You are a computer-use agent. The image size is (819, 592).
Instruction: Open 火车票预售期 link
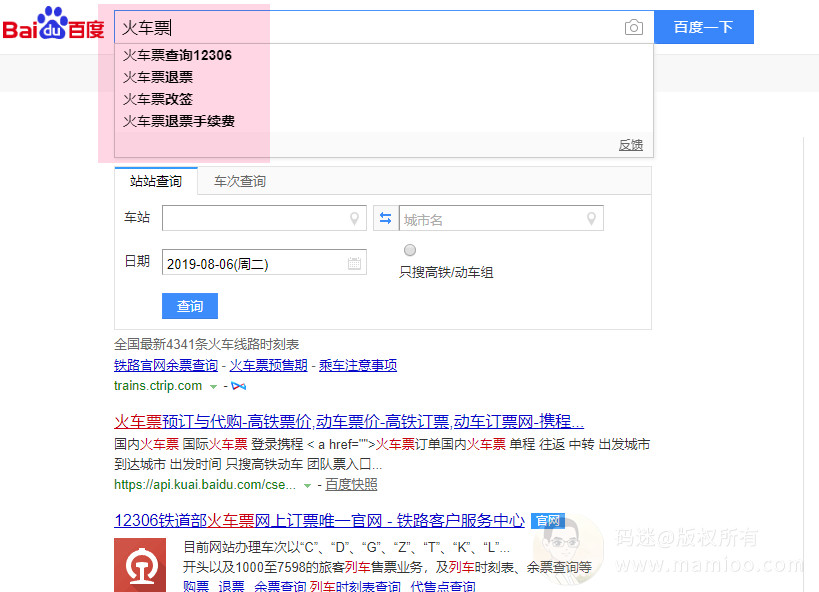coord(268,365)
